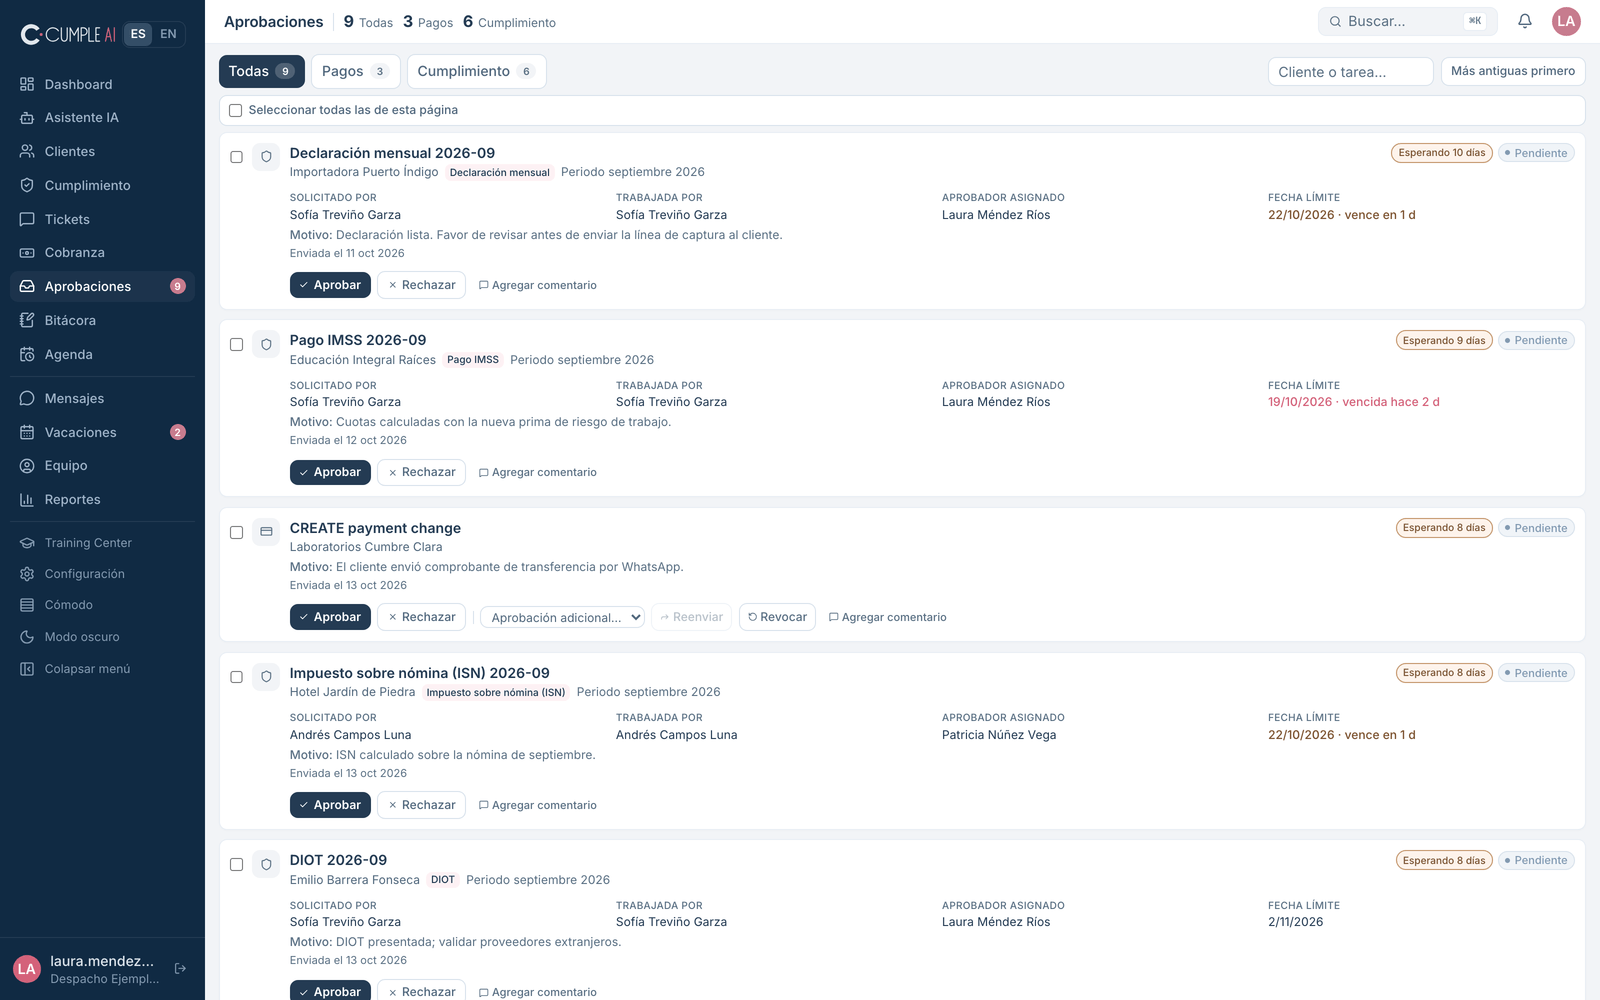This screenshot has width=1600, height=1000.
Task: Approve Declaración mensual 2026-09
Action: click(x=330, y=285)
